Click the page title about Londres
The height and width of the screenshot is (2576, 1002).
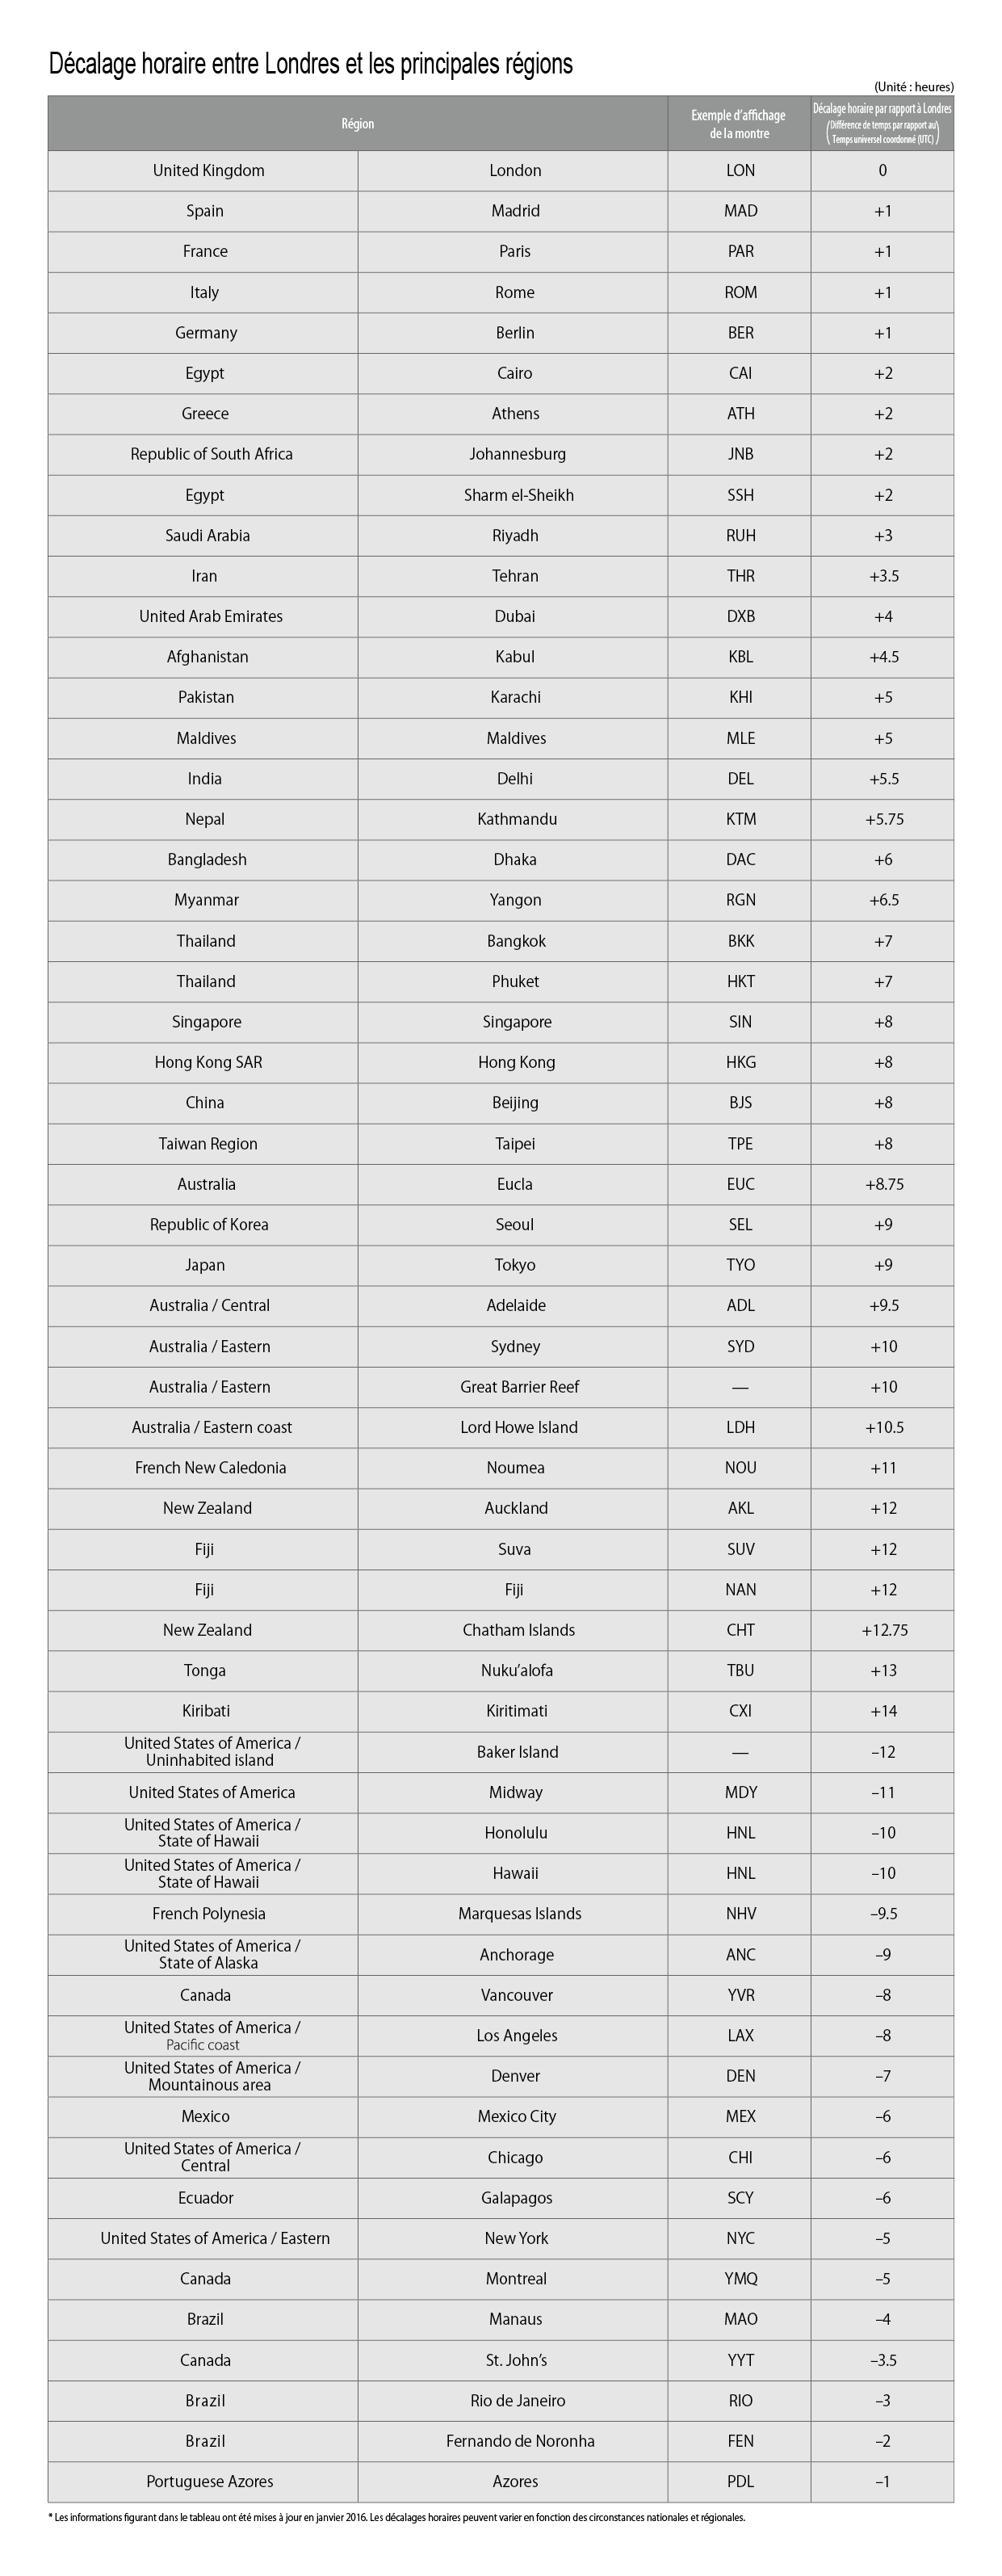310,64
